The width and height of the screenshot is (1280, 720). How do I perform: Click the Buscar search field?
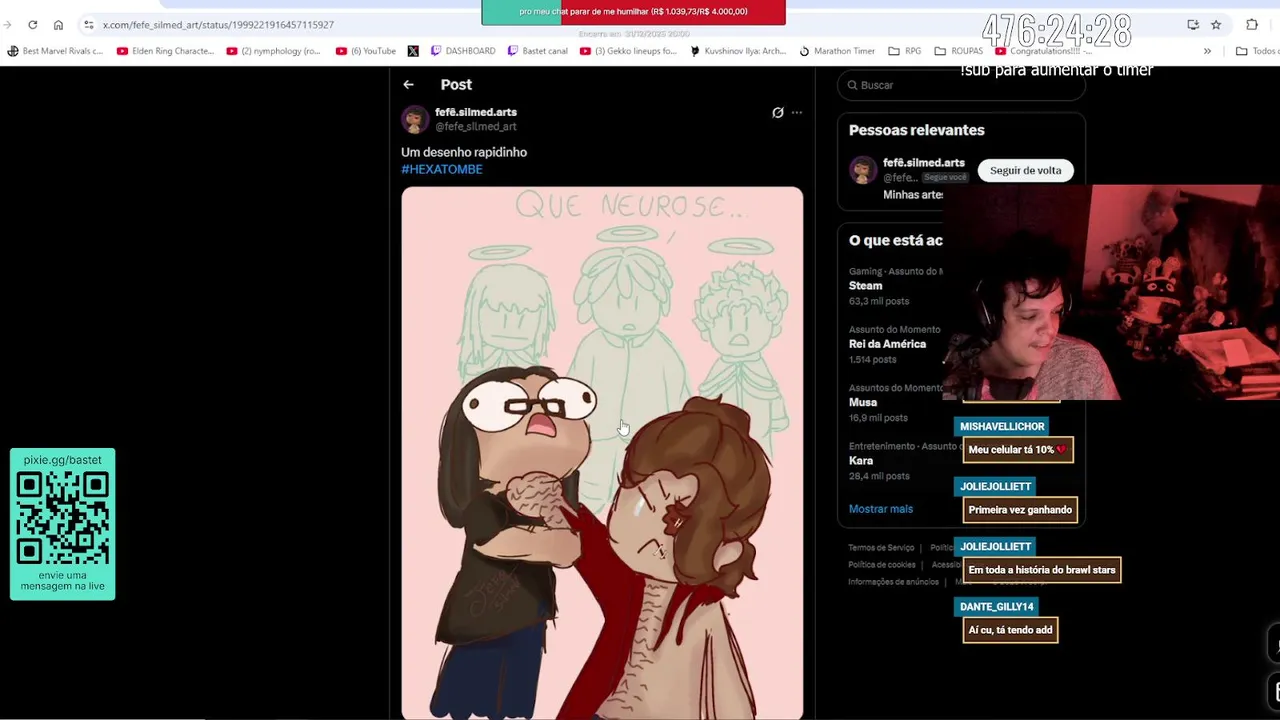click(x=961, y=85)
